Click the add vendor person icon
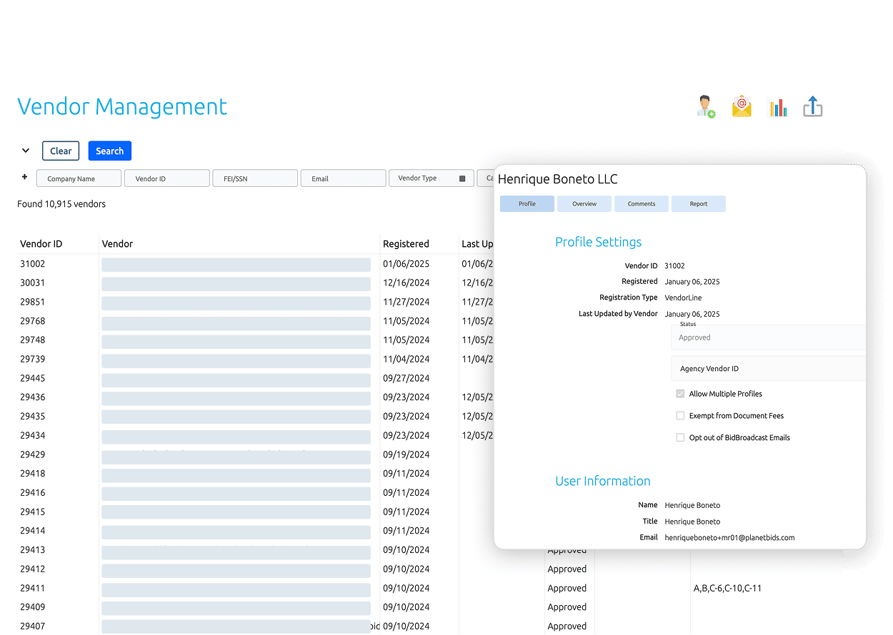 pos(706,106)
